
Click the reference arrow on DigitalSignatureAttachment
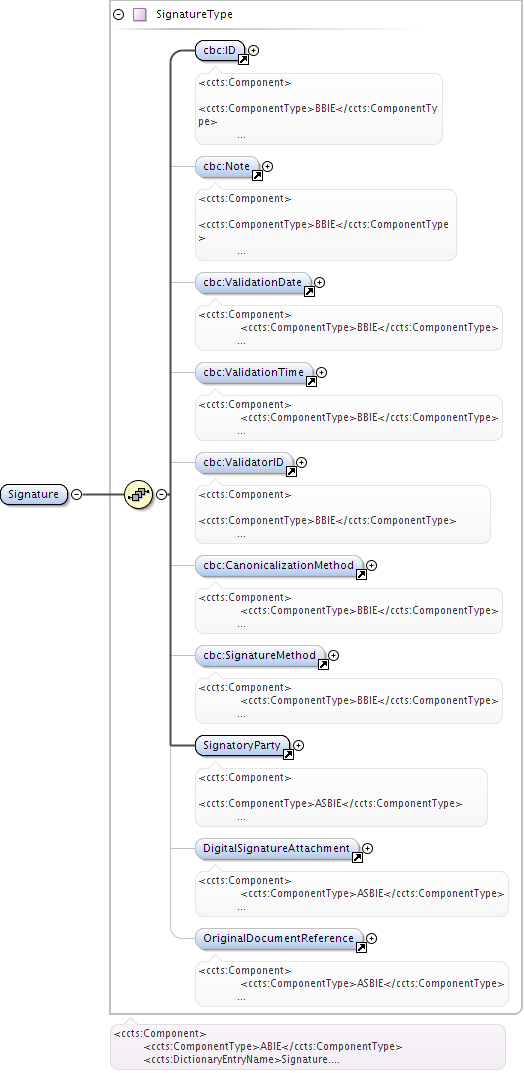click(x=357, y=857)
